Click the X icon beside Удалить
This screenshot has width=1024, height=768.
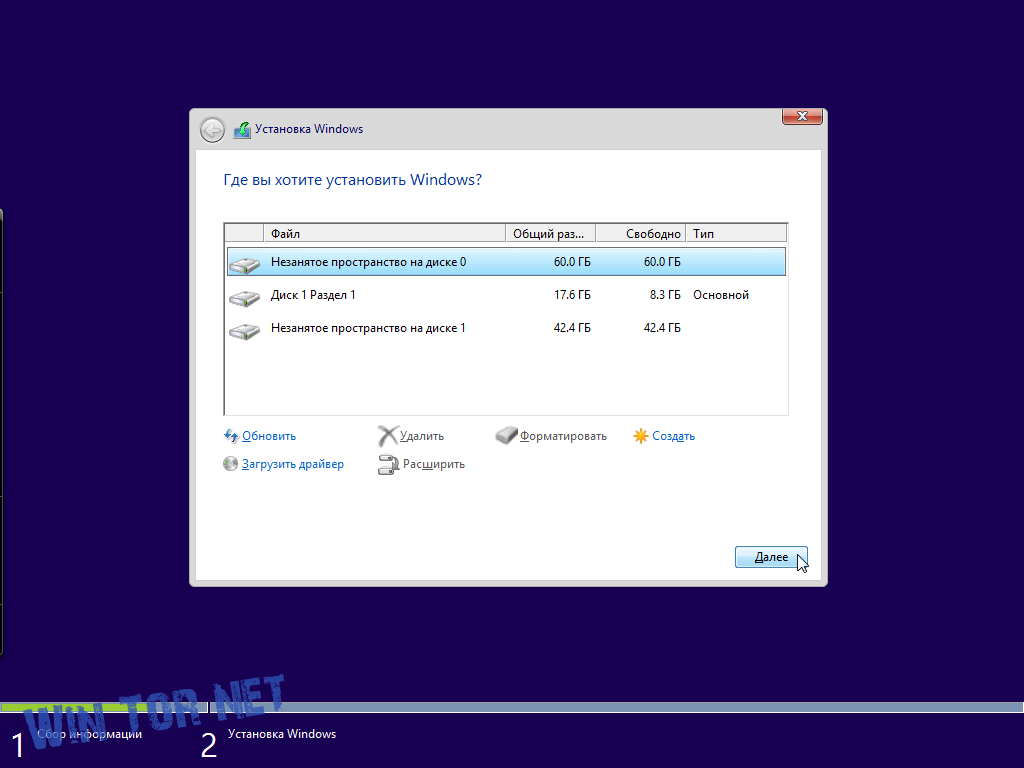point(387,436)
